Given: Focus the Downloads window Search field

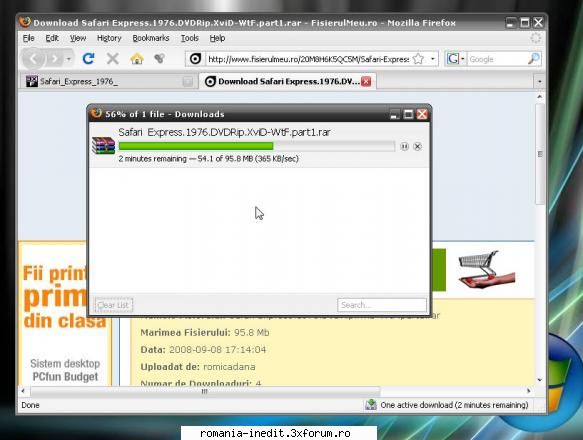Looking at the screenshot, I should (382, 305).
